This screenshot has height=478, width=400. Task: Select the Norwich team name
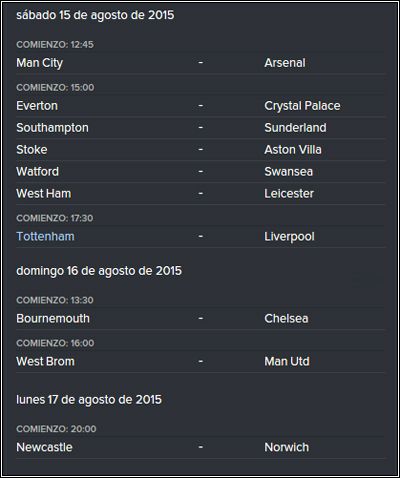(286, 447)
